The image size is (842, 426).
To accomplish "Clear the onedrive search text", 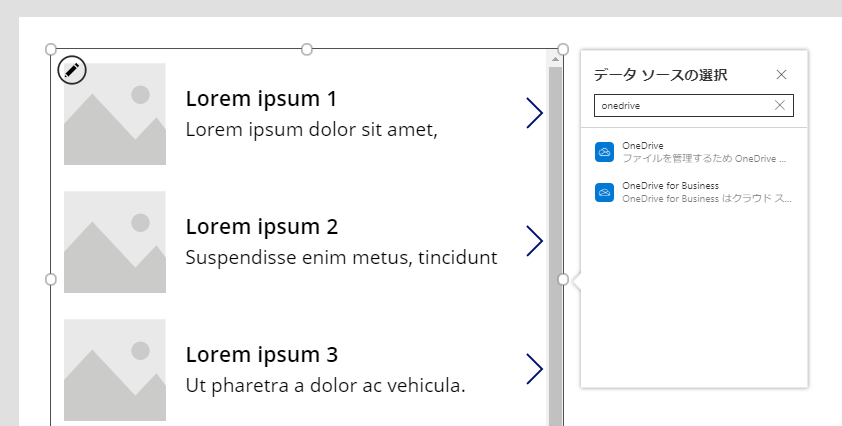I will pos(780,105).
